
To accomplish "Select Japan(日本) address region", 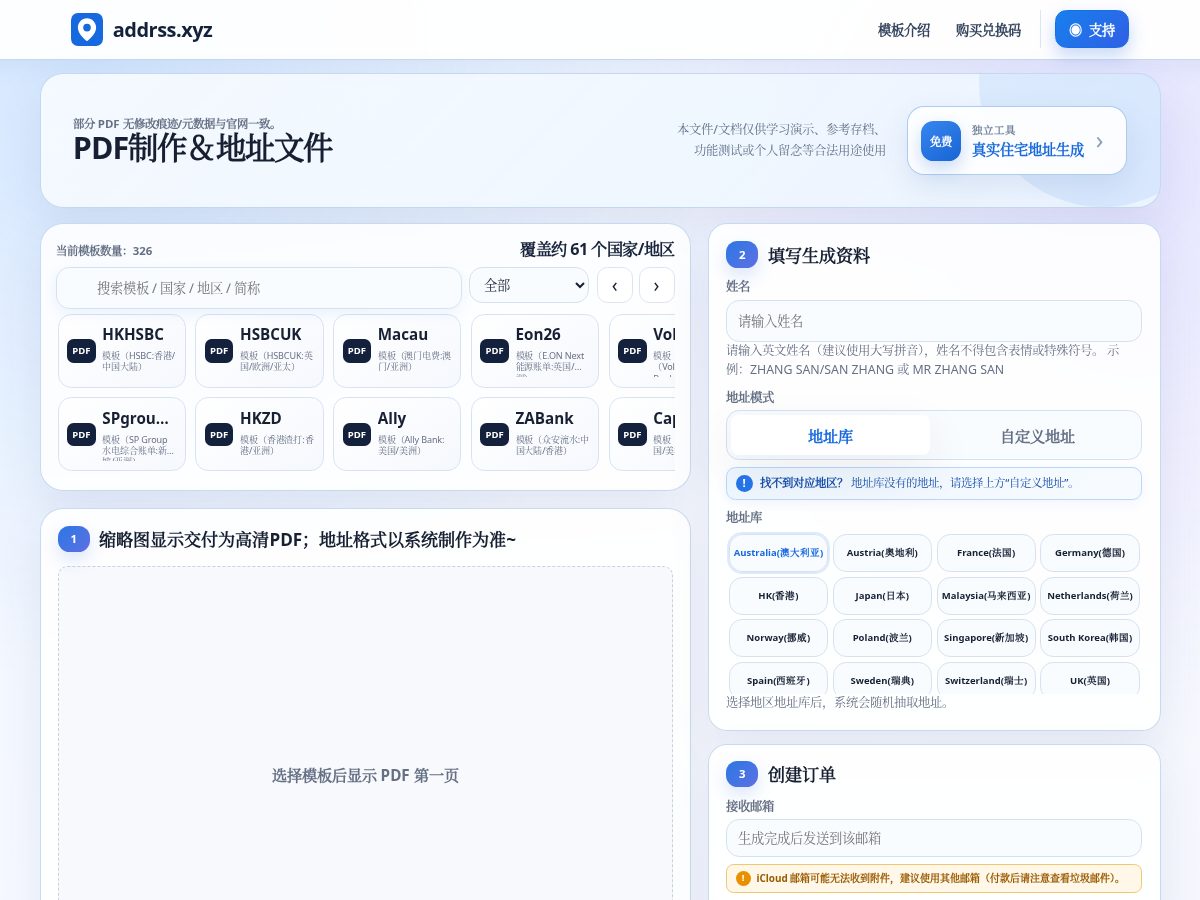I will [882, 596].
